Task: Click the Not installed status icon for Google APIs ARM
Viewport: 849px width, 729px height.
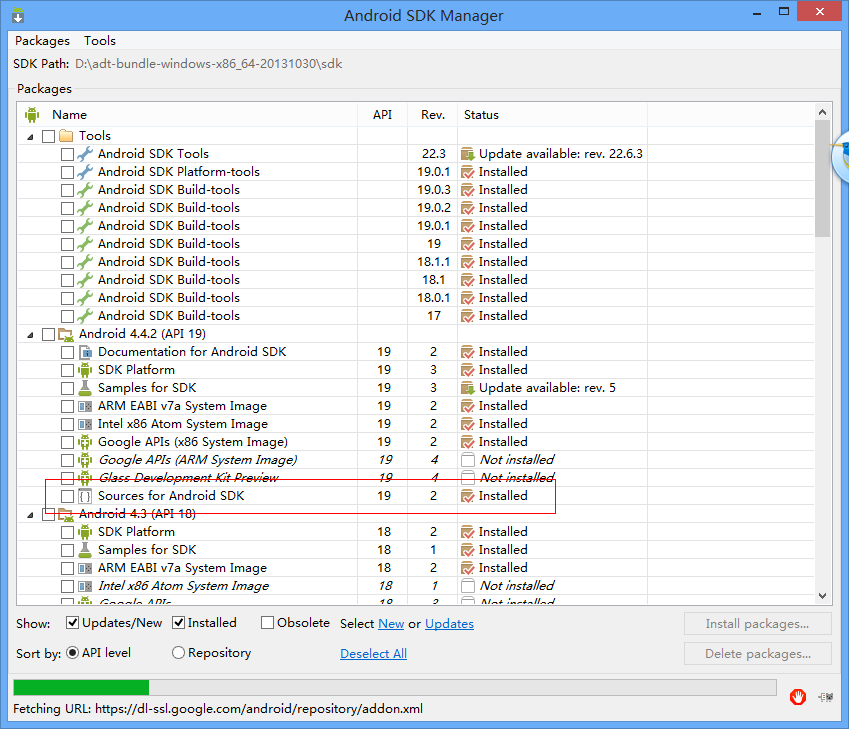Action: click(468, 460)
